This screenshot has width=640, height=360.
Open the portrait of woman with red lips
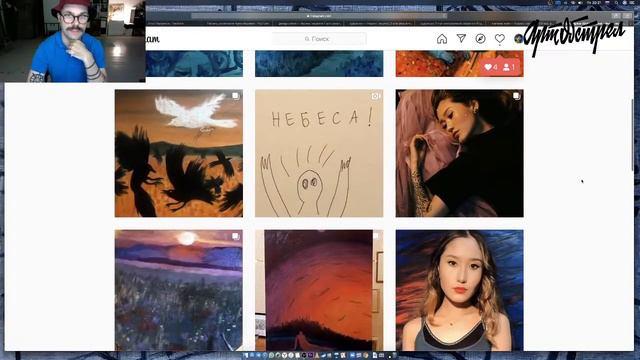click(x=460, y=290)
